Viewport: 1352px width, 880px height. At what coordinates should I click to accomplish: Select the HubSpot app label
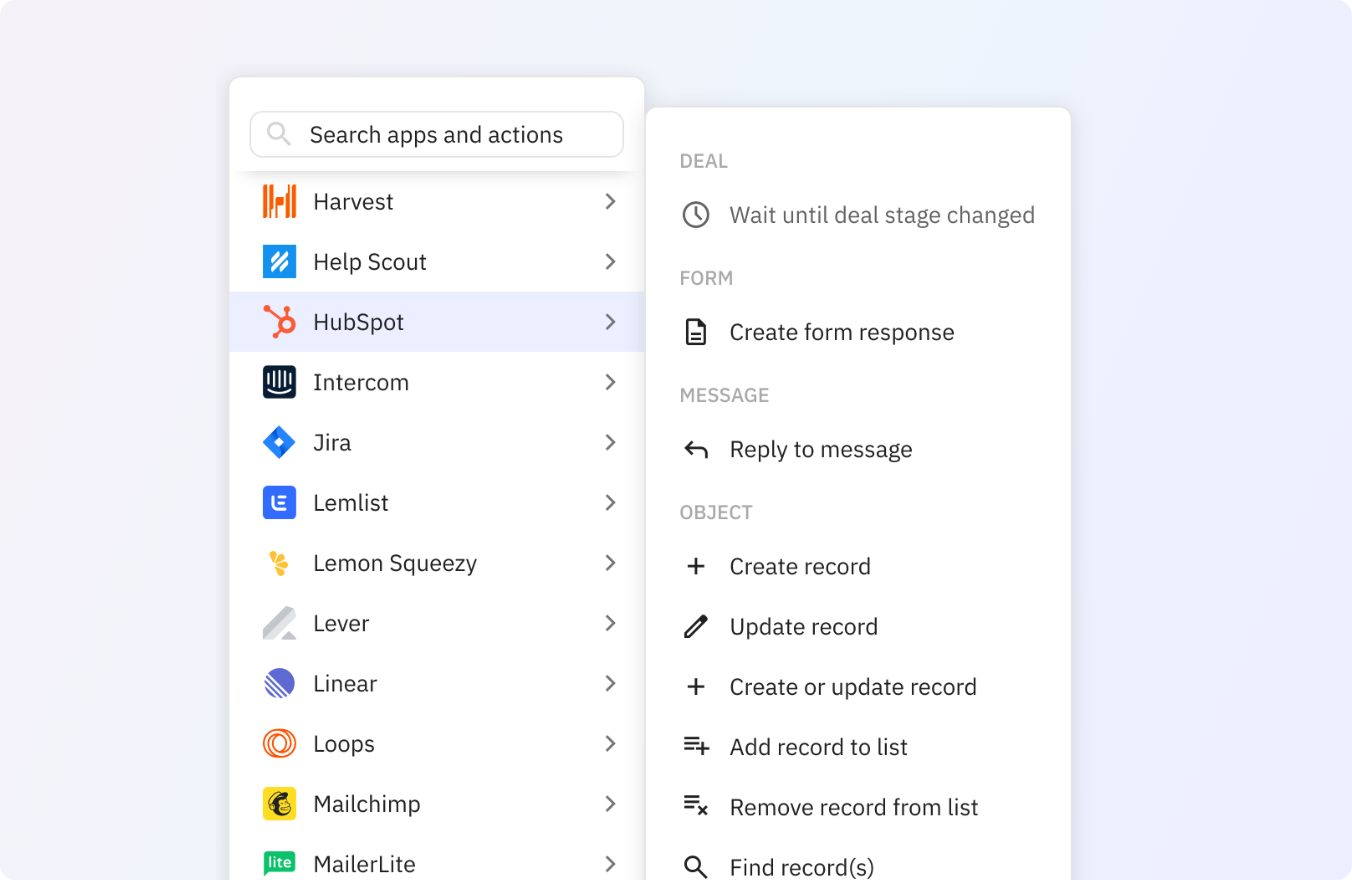tap(358, 323)
